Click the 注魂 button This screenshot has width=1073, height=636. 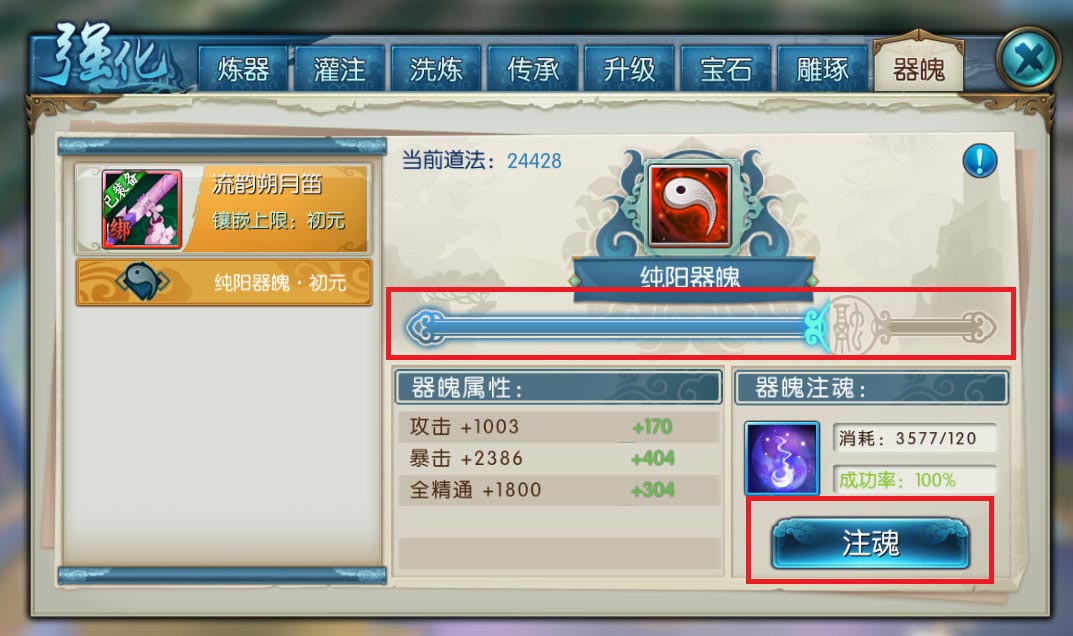(x=870, y=543)
